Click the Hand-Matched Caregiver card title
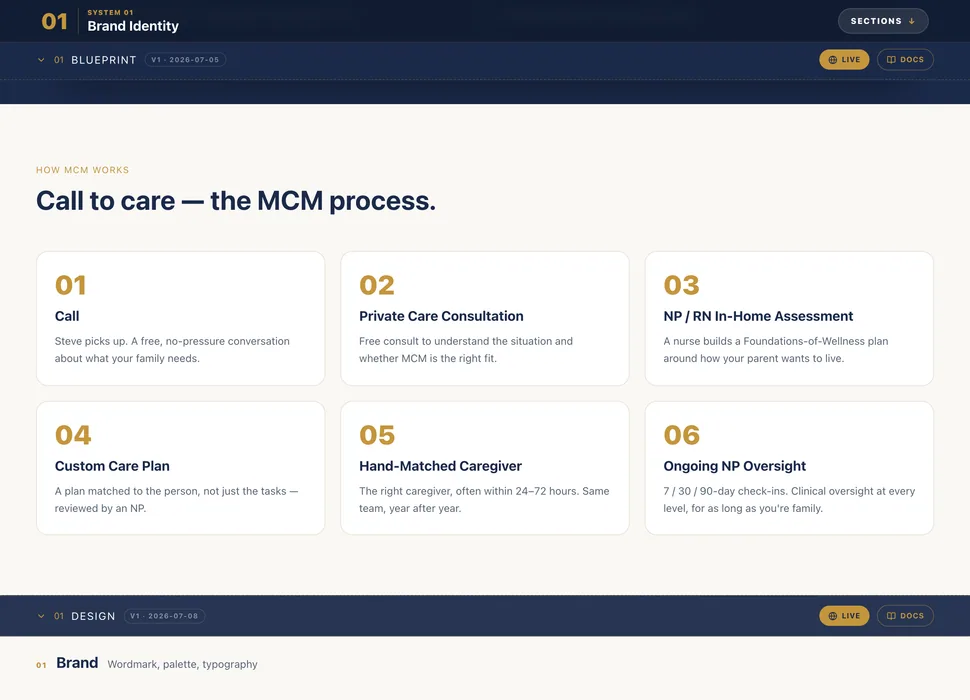Viewport: 970px width, 700px height. tap(440, 466)
